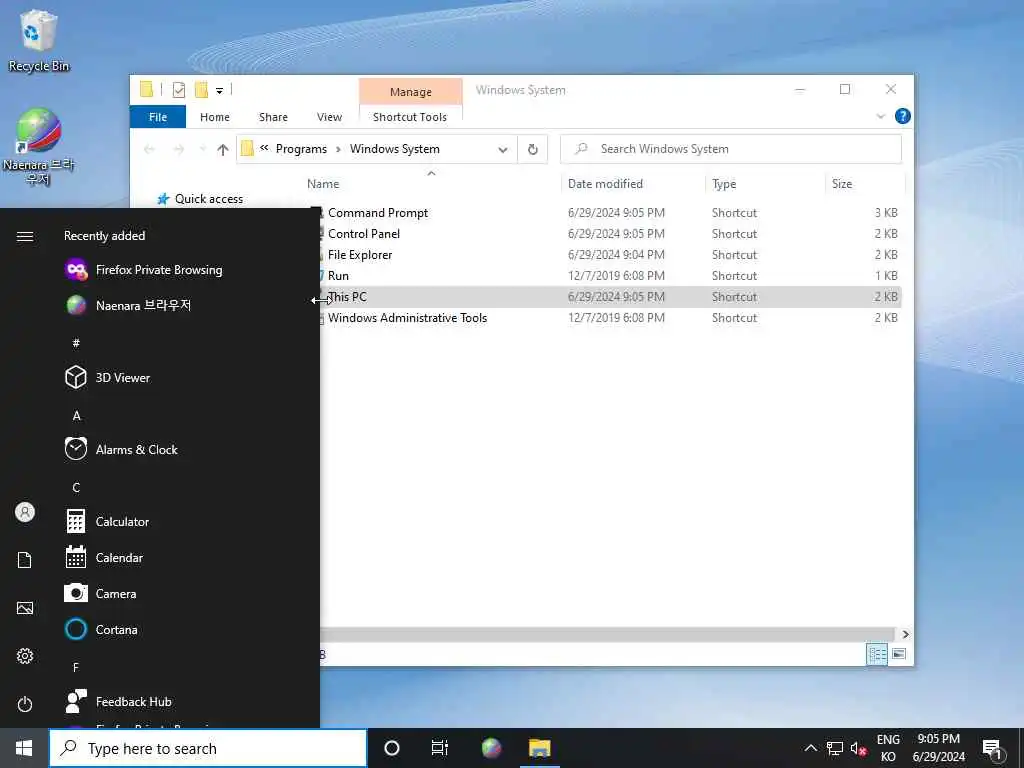Click Properties icon in quick access toolbar
Image resolution: width=1024 pixels, height=768 pixels.
(178, 90)
